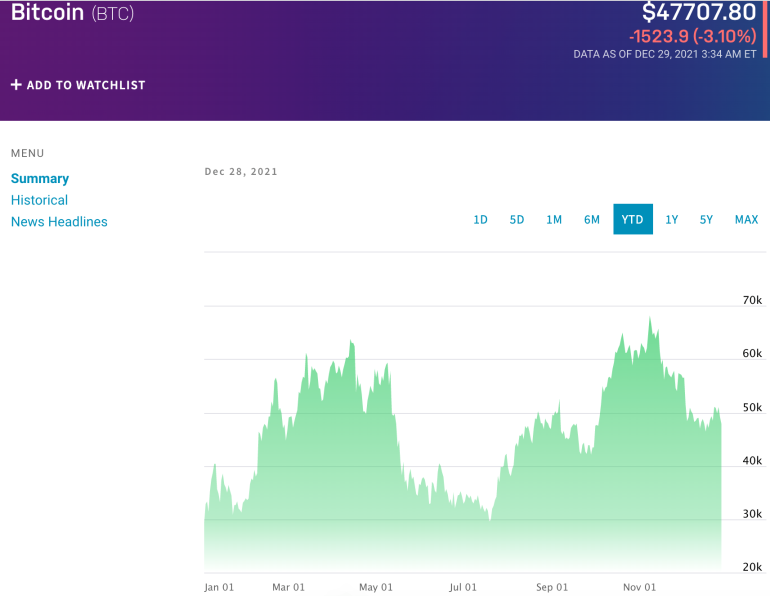Click the -1523.9 (-3.10%) change value
Screen dimensions: 770x596
coord(693,36)
